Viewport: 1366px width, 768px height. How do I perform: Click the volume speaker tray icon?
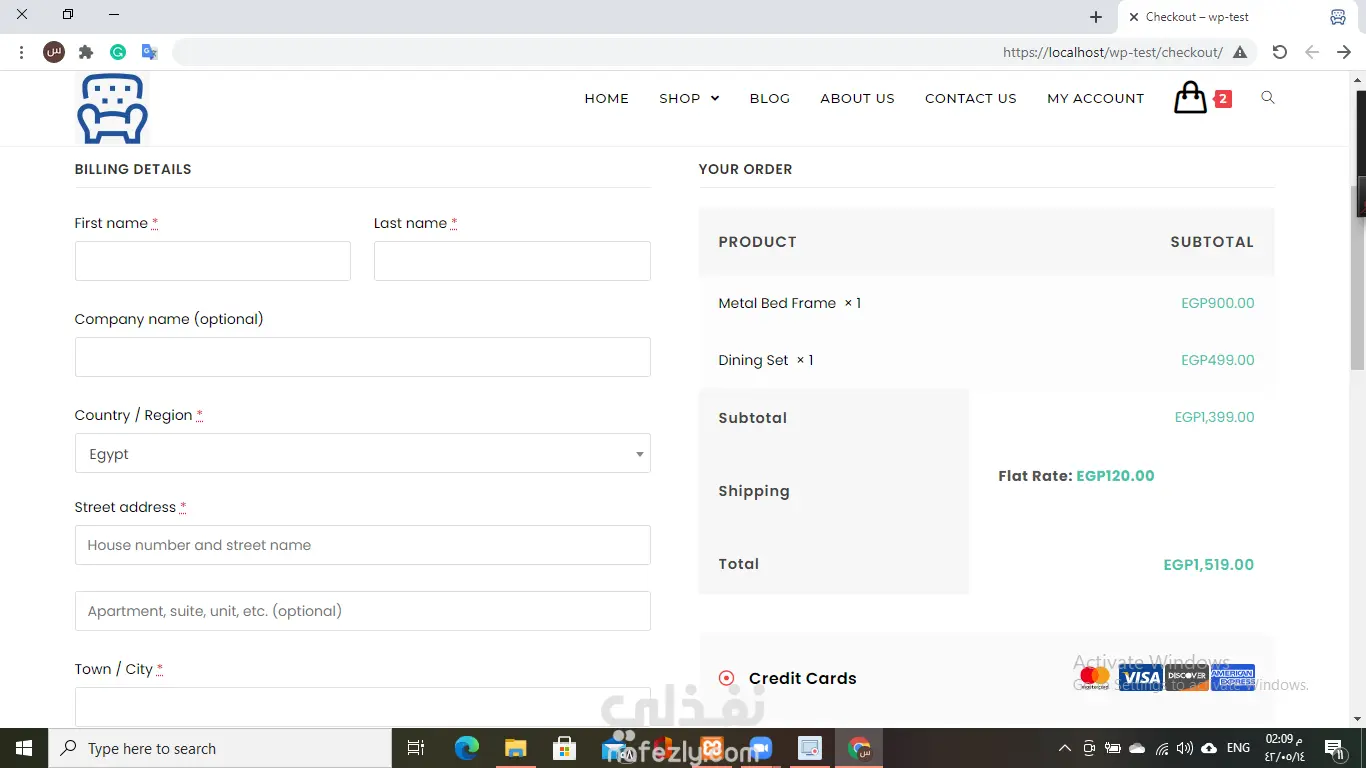click(1185, 748)
